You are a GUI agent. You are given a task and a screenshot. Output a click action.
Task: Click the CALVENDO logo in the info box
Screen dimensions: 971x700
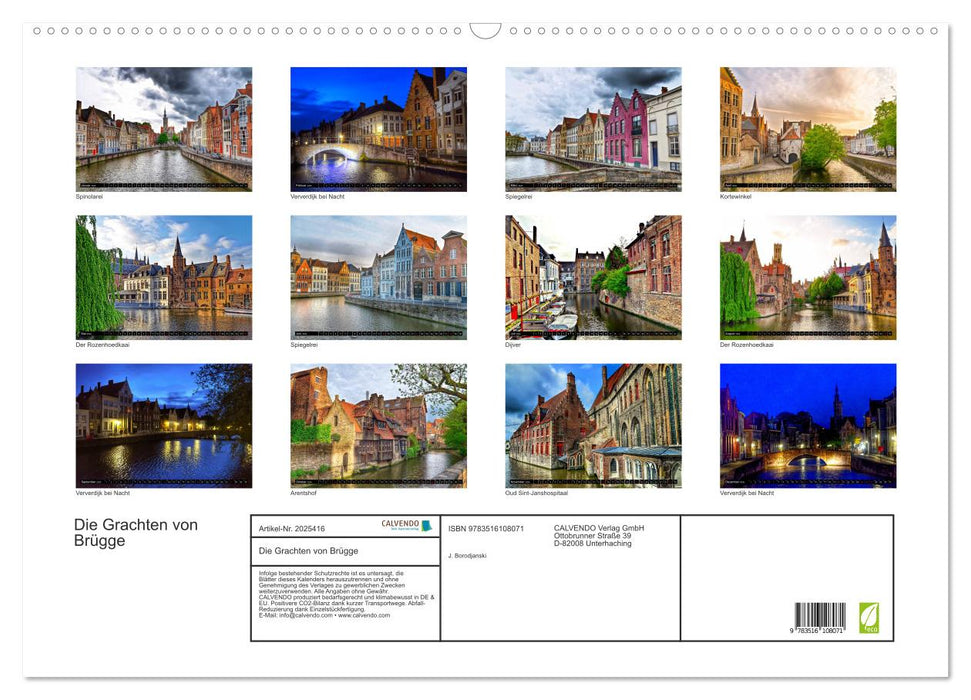tap(406, 525)
